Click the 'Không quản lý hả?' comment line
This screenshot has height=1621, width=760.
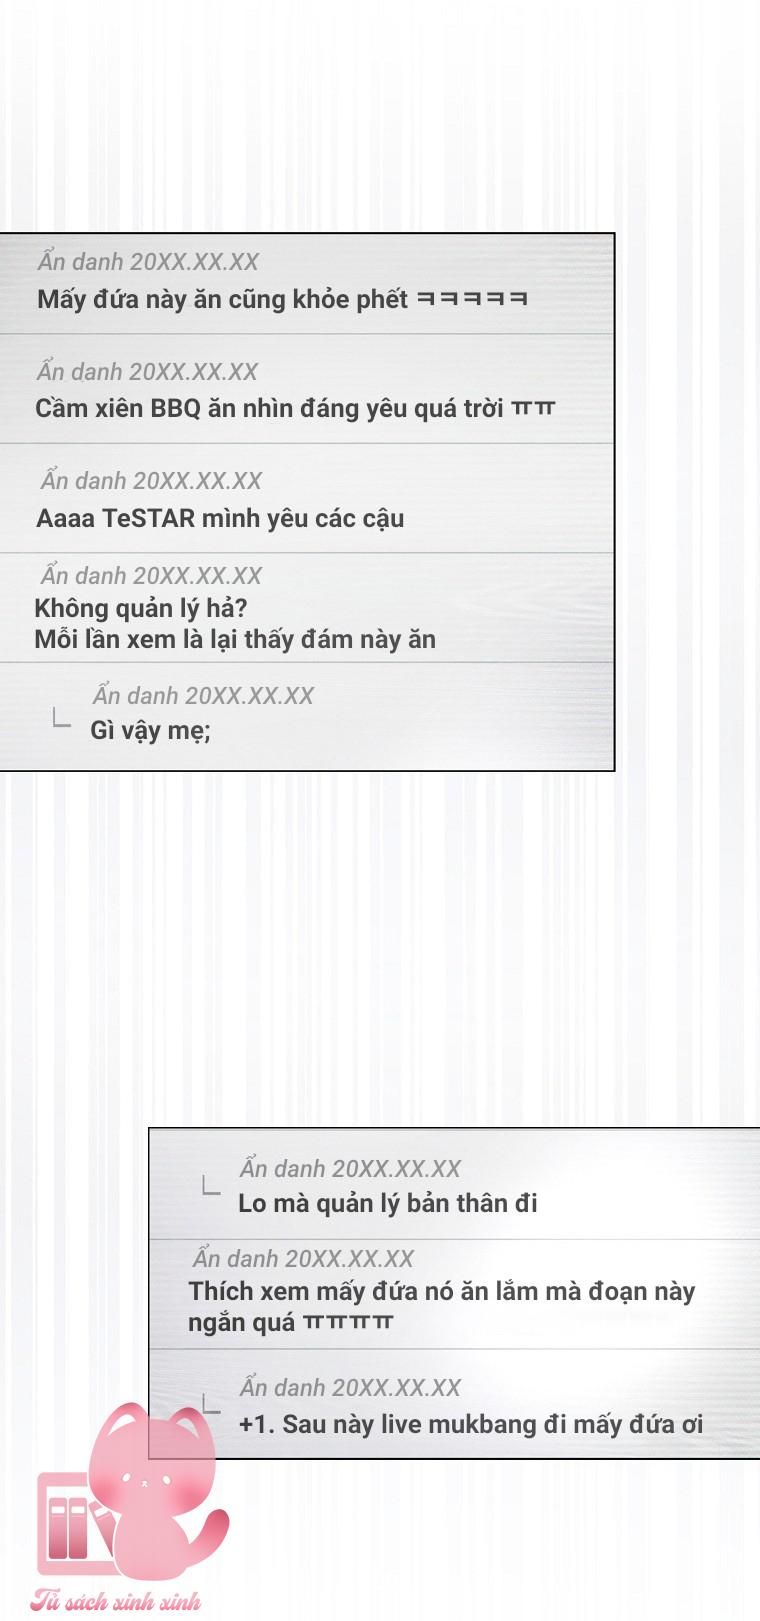tap(141, 608)
